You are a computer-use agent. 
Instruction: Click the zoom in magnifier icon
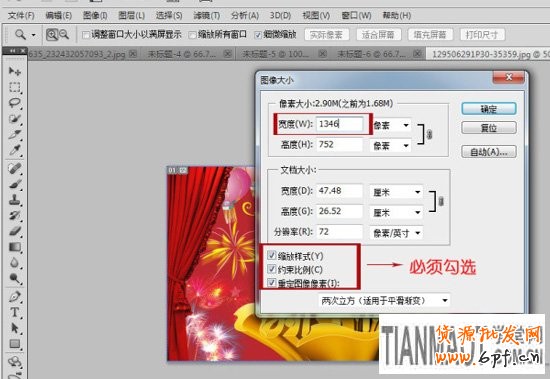click(52, 34)
